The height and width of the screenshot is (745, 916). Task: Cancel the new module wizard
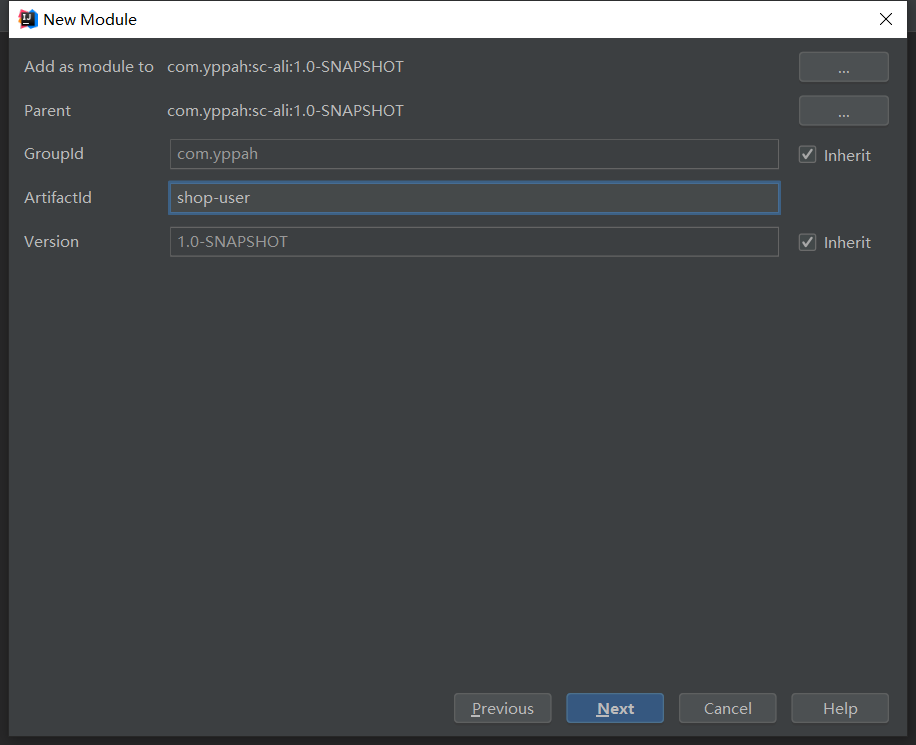[x=727, y=708]
